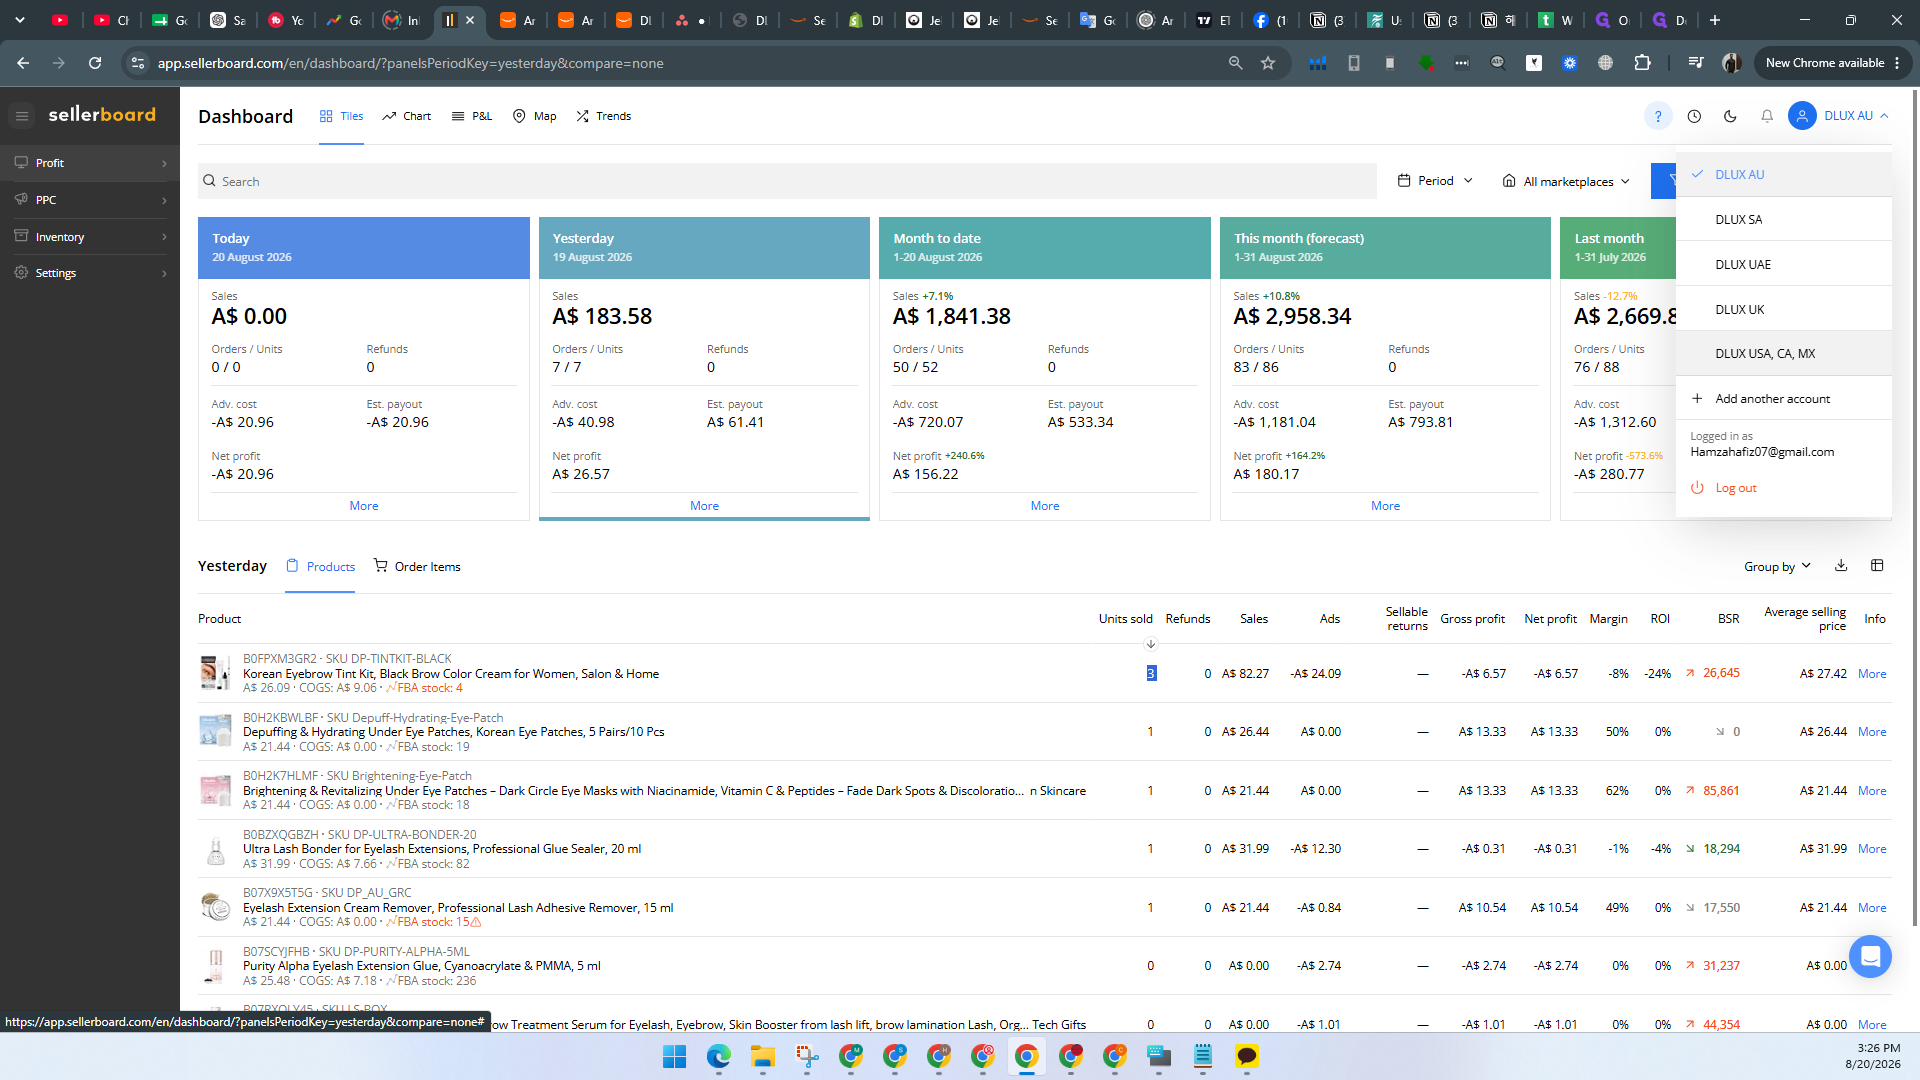Open the Chrome extensions puzzle icon
The image size is (1920, 1080).
1642,63
